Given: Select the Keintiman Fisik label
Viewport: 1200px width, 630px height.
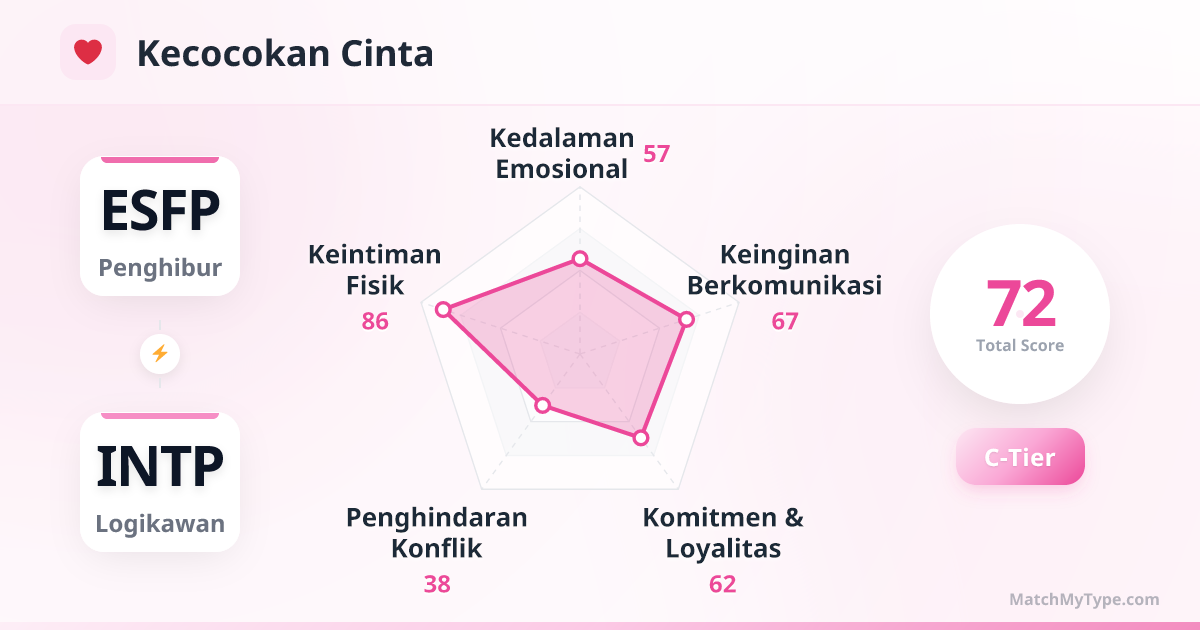Looking at the screenshot, I should coord(375,270).
